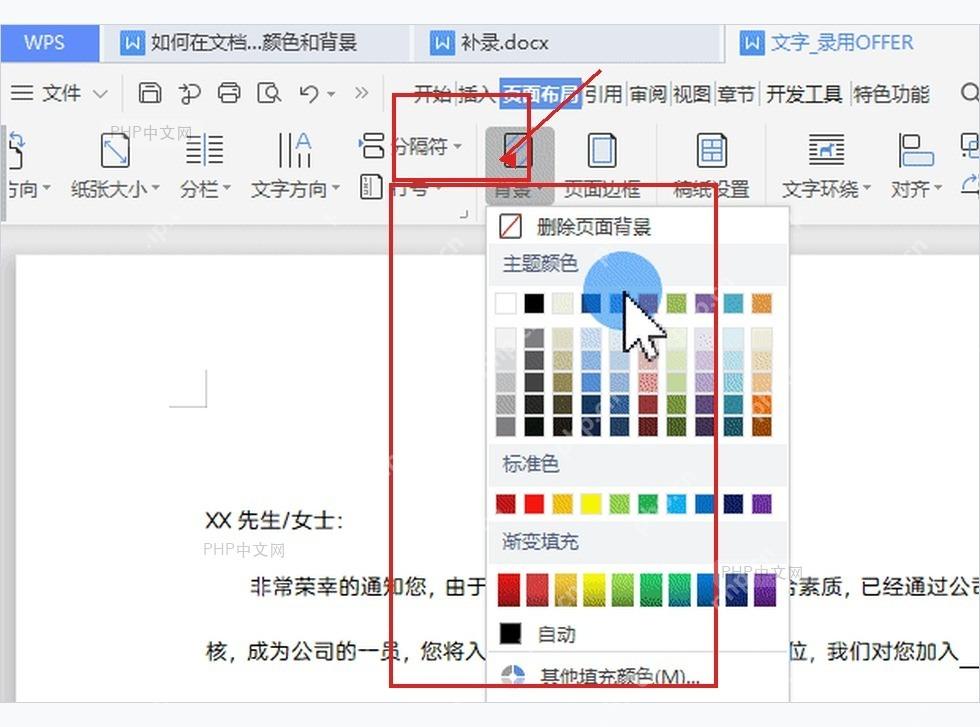Choose 自动 color option
This screenshot has height=727, width=980.
coord(638,634)
